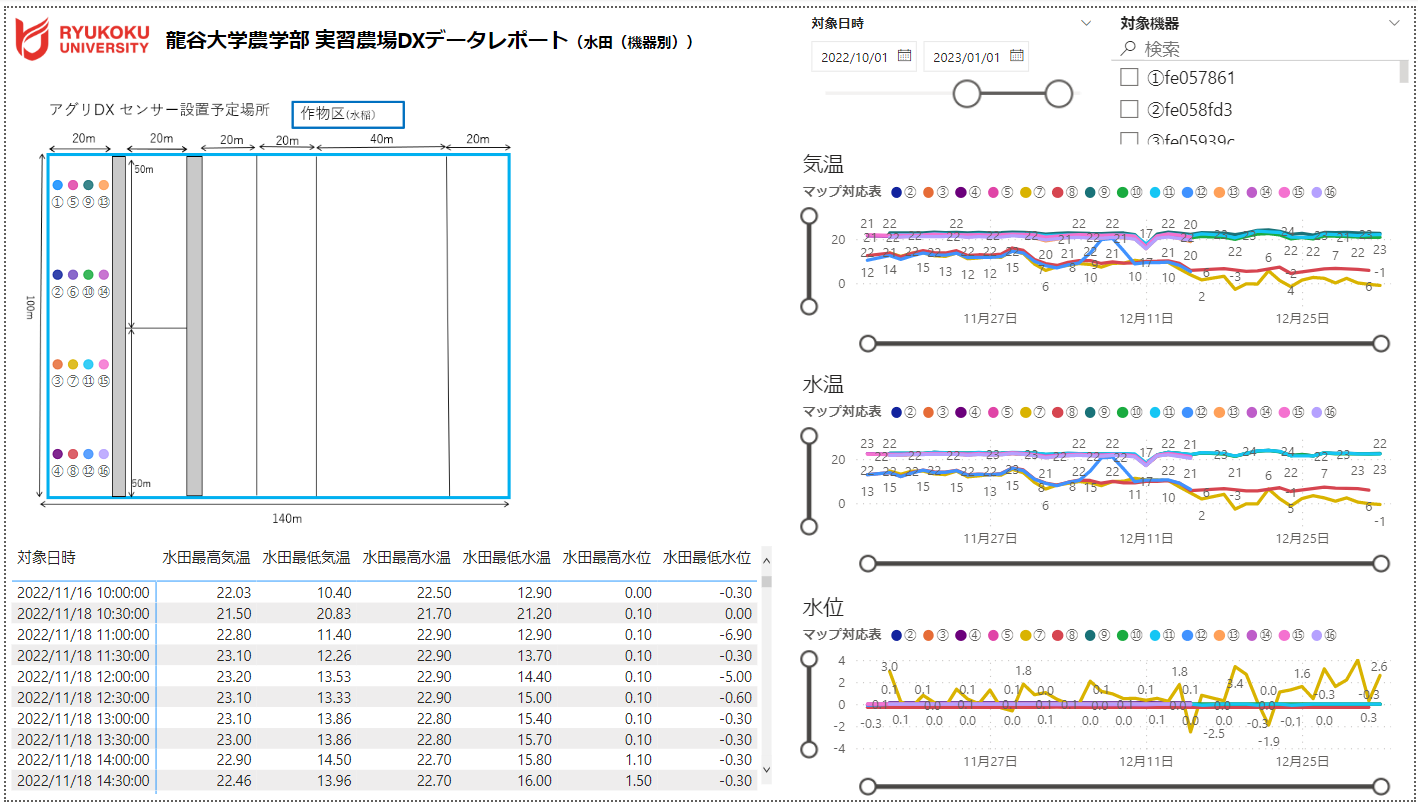Screen dimensions: 1418x805
Task: Select legend dot ⑫ in the 水温 chart
Action: [1187, 411]
